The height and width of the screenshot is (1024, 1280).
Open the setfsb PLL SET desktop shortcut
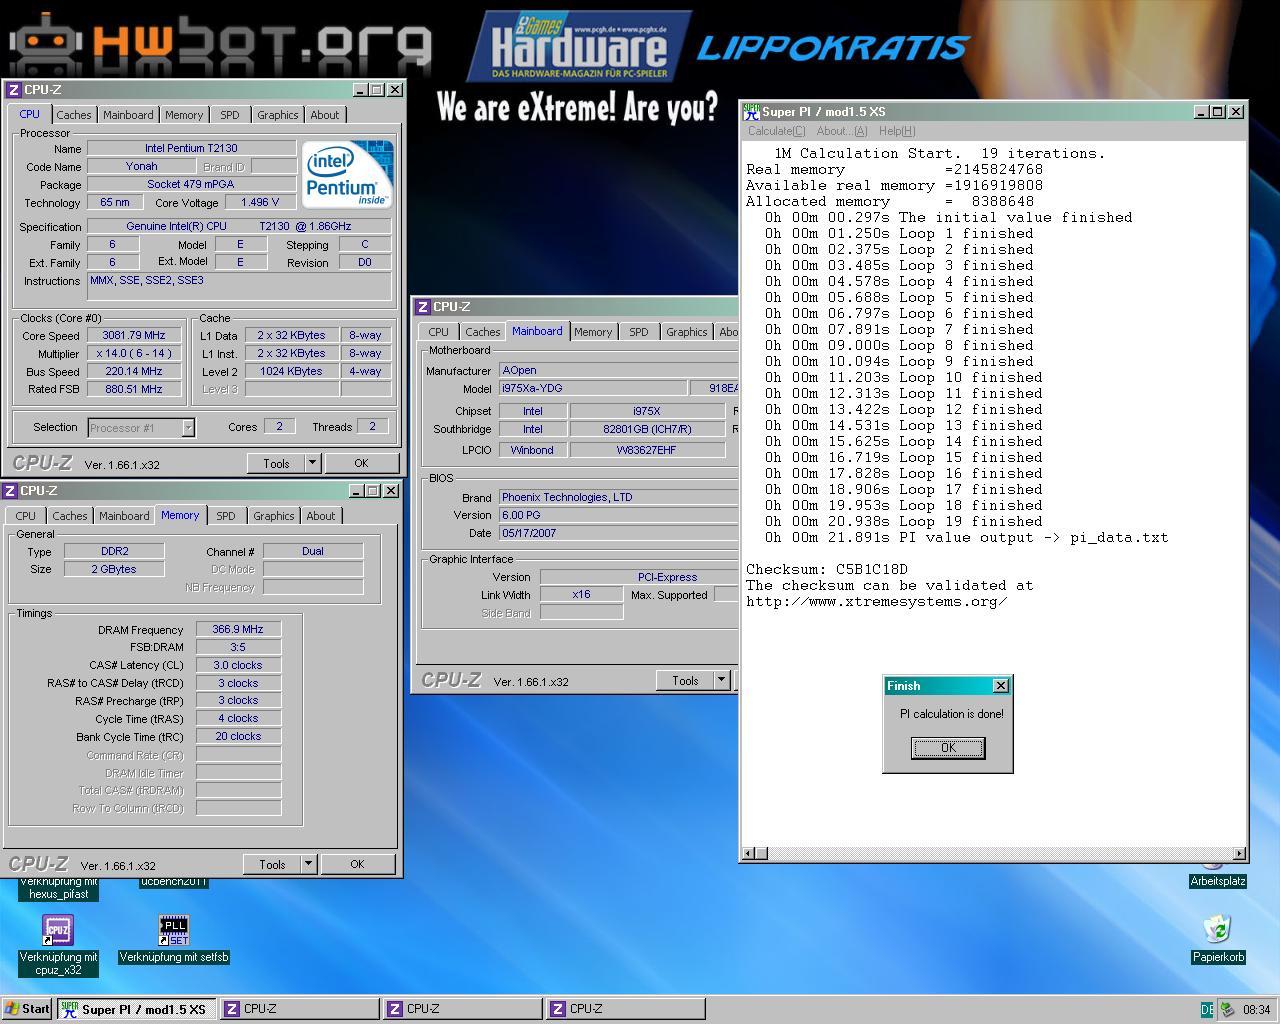pyautogui.click(x=174, y=930)
